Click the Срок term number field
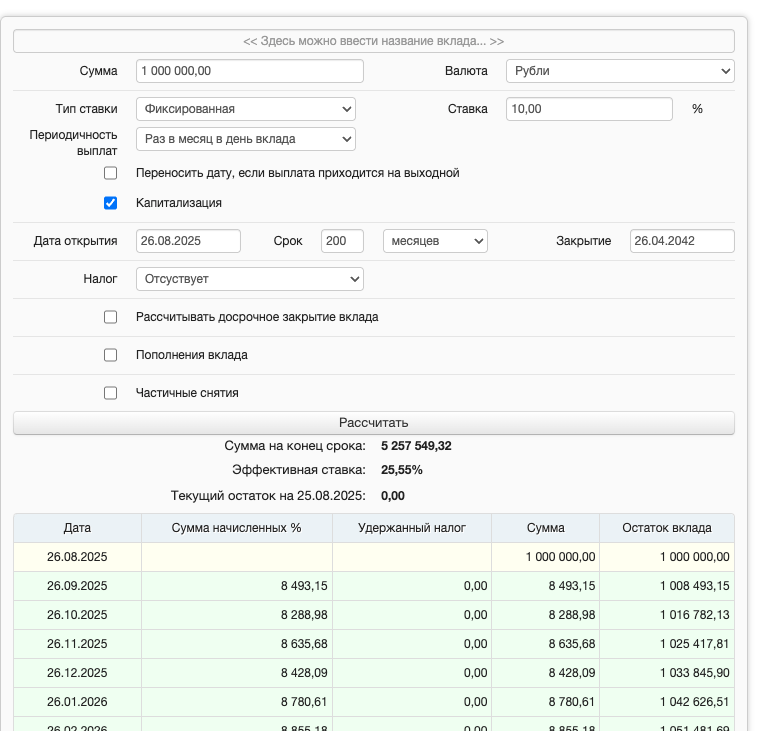Image resolution: width=777 pixels, height=731 pixels. [x=342, y=241]
